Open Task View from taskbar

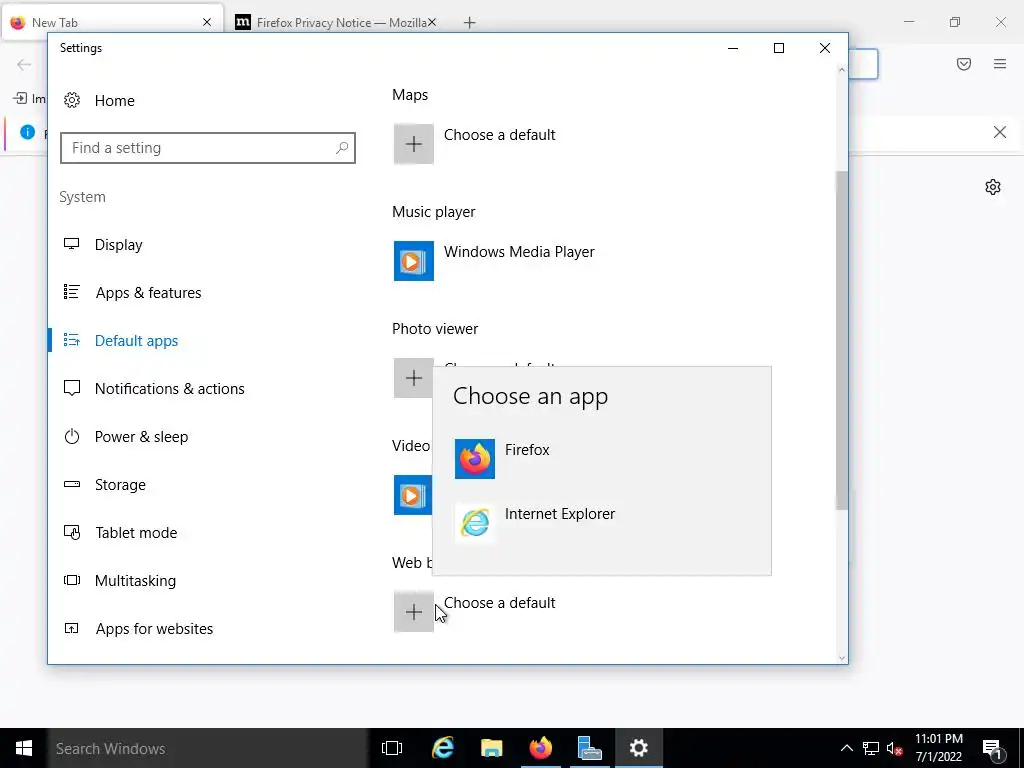tap(392, 748)
